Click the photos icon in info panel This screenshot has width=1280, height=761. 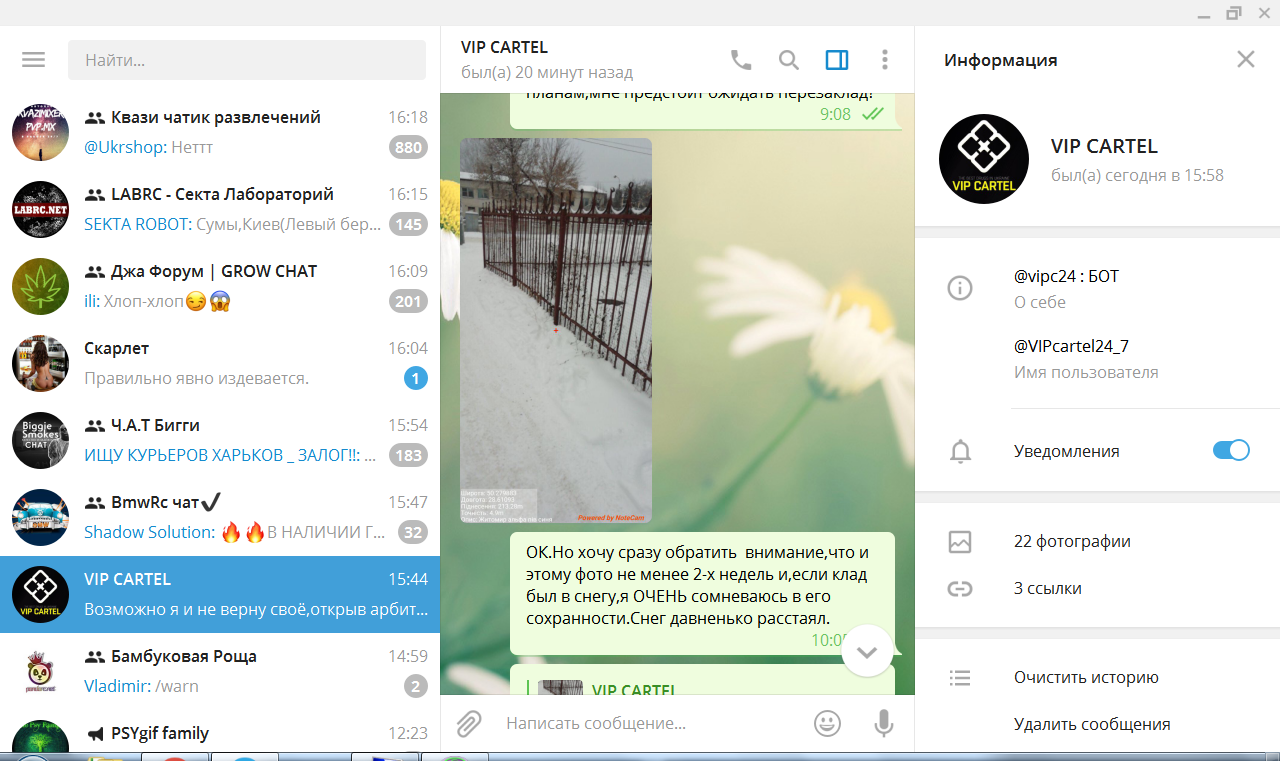coord(960,542)
